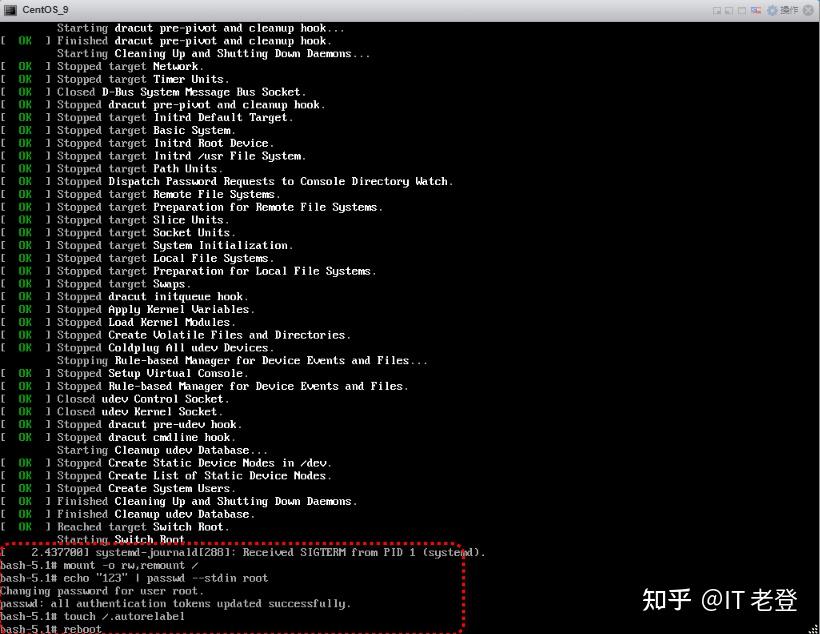The height and width of the screenshot is (634, 820).
Task: Click the 知乎 @IT 老登 watermark
Action: (x=718, y=600)
